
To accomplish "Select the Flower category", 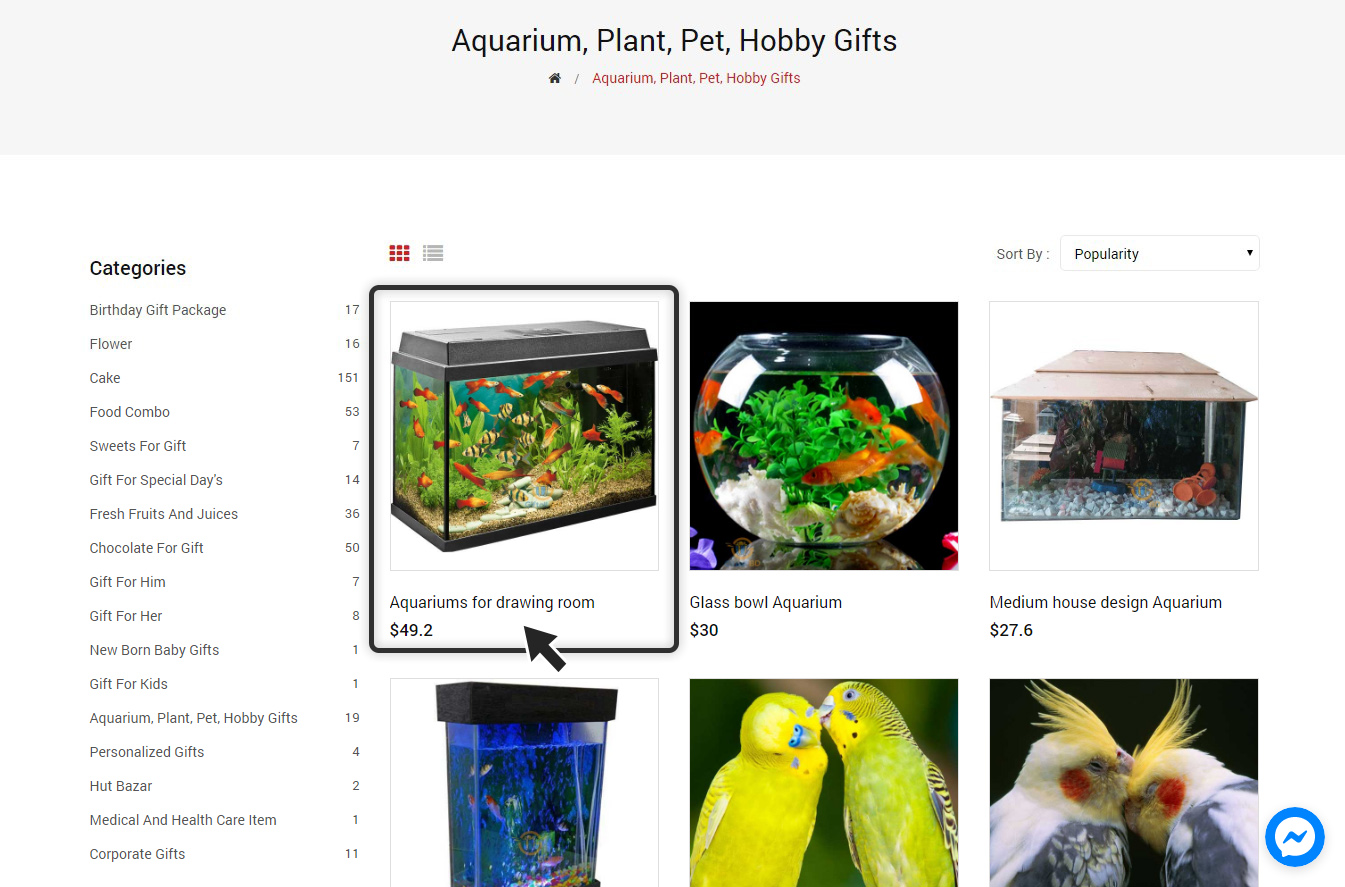I will coord(111,344).
